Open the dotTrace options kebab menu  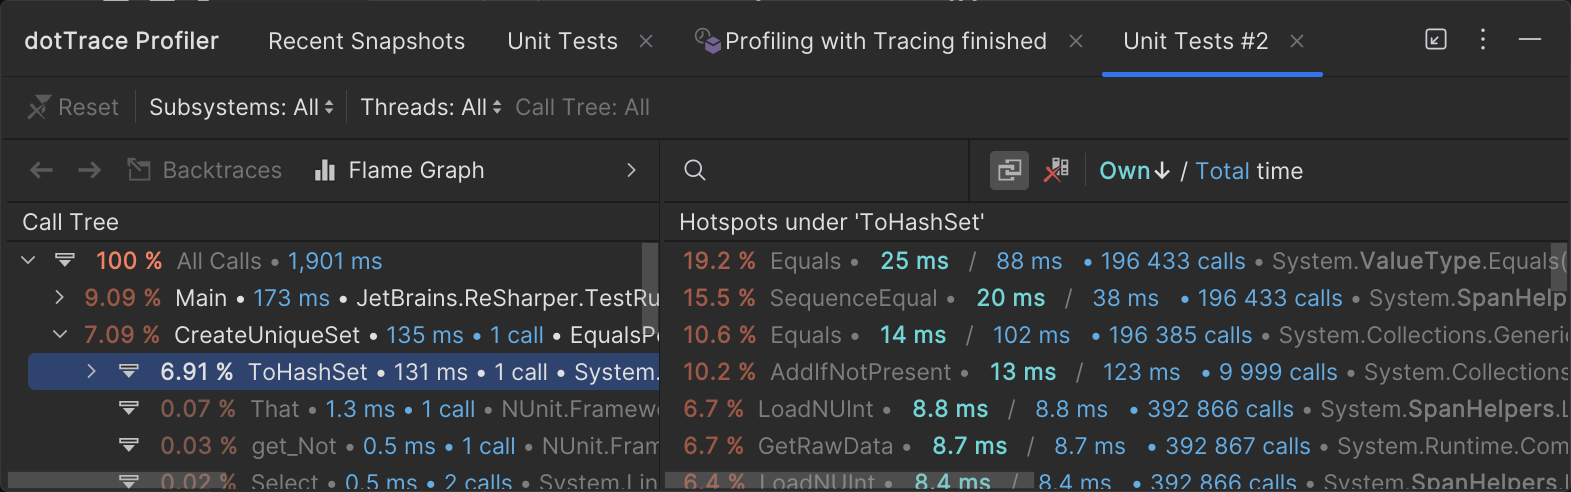tap(1483, 40)
